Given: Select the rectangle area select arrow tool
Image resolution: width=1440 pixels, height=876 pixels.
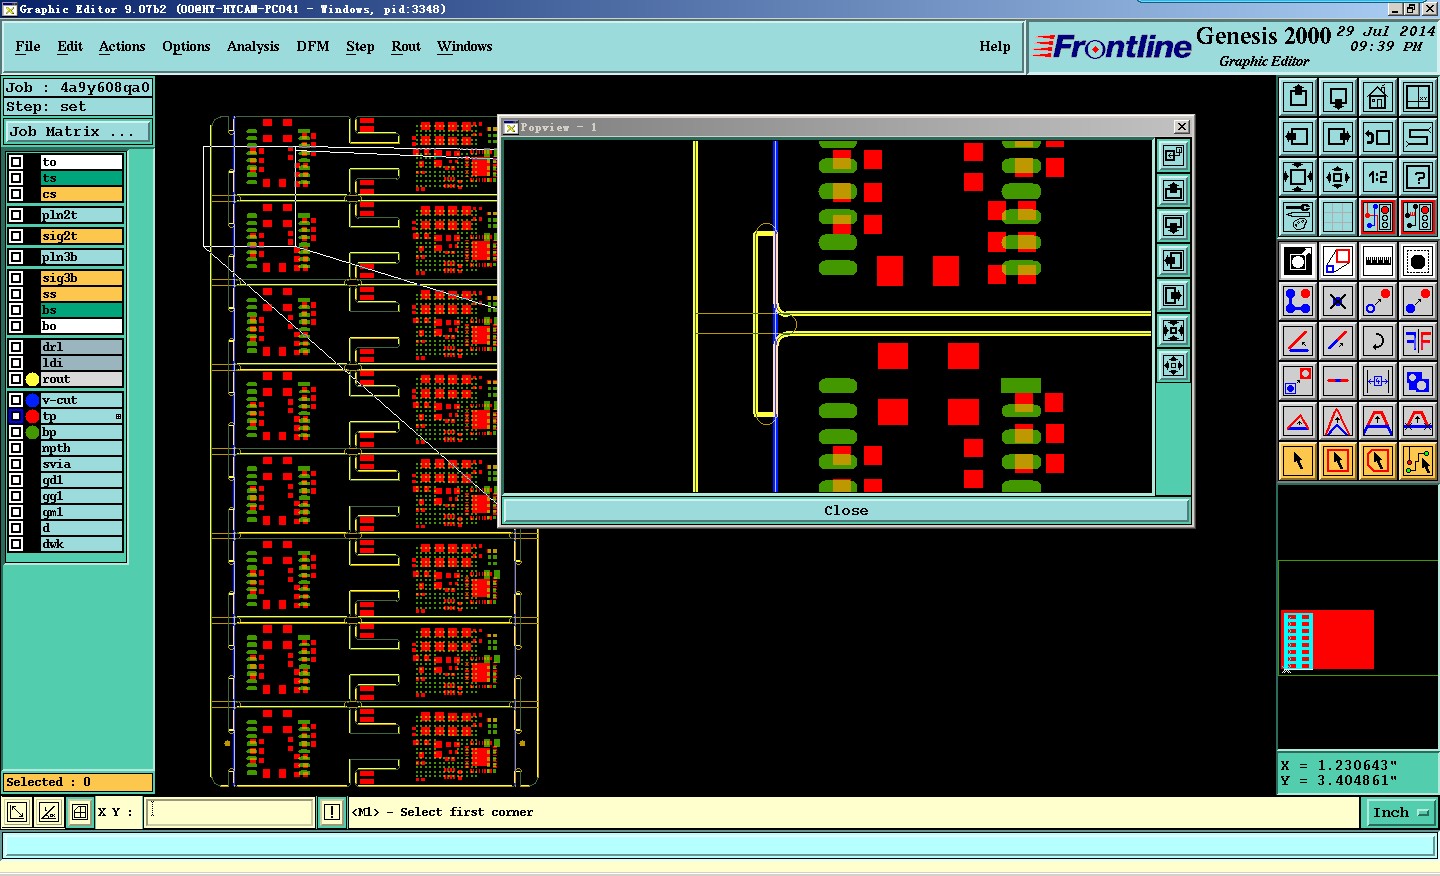Looking at the screenshot, I should (1338, 461).
